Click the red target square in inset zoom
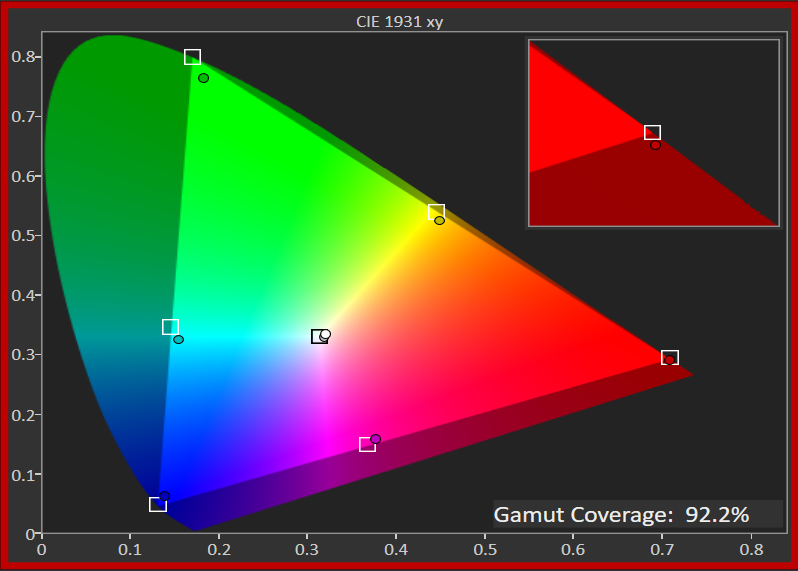 652,133
